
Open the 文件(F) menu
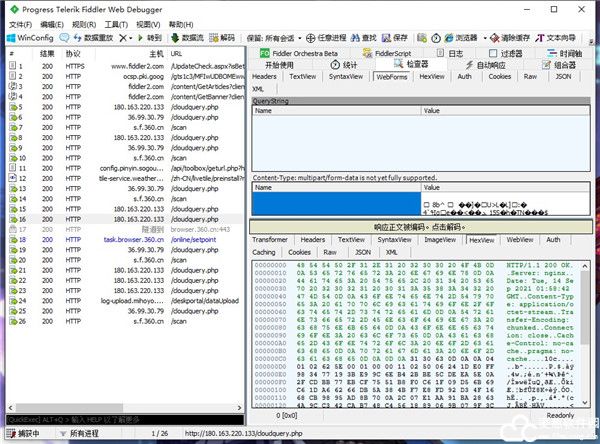(20, 24)
